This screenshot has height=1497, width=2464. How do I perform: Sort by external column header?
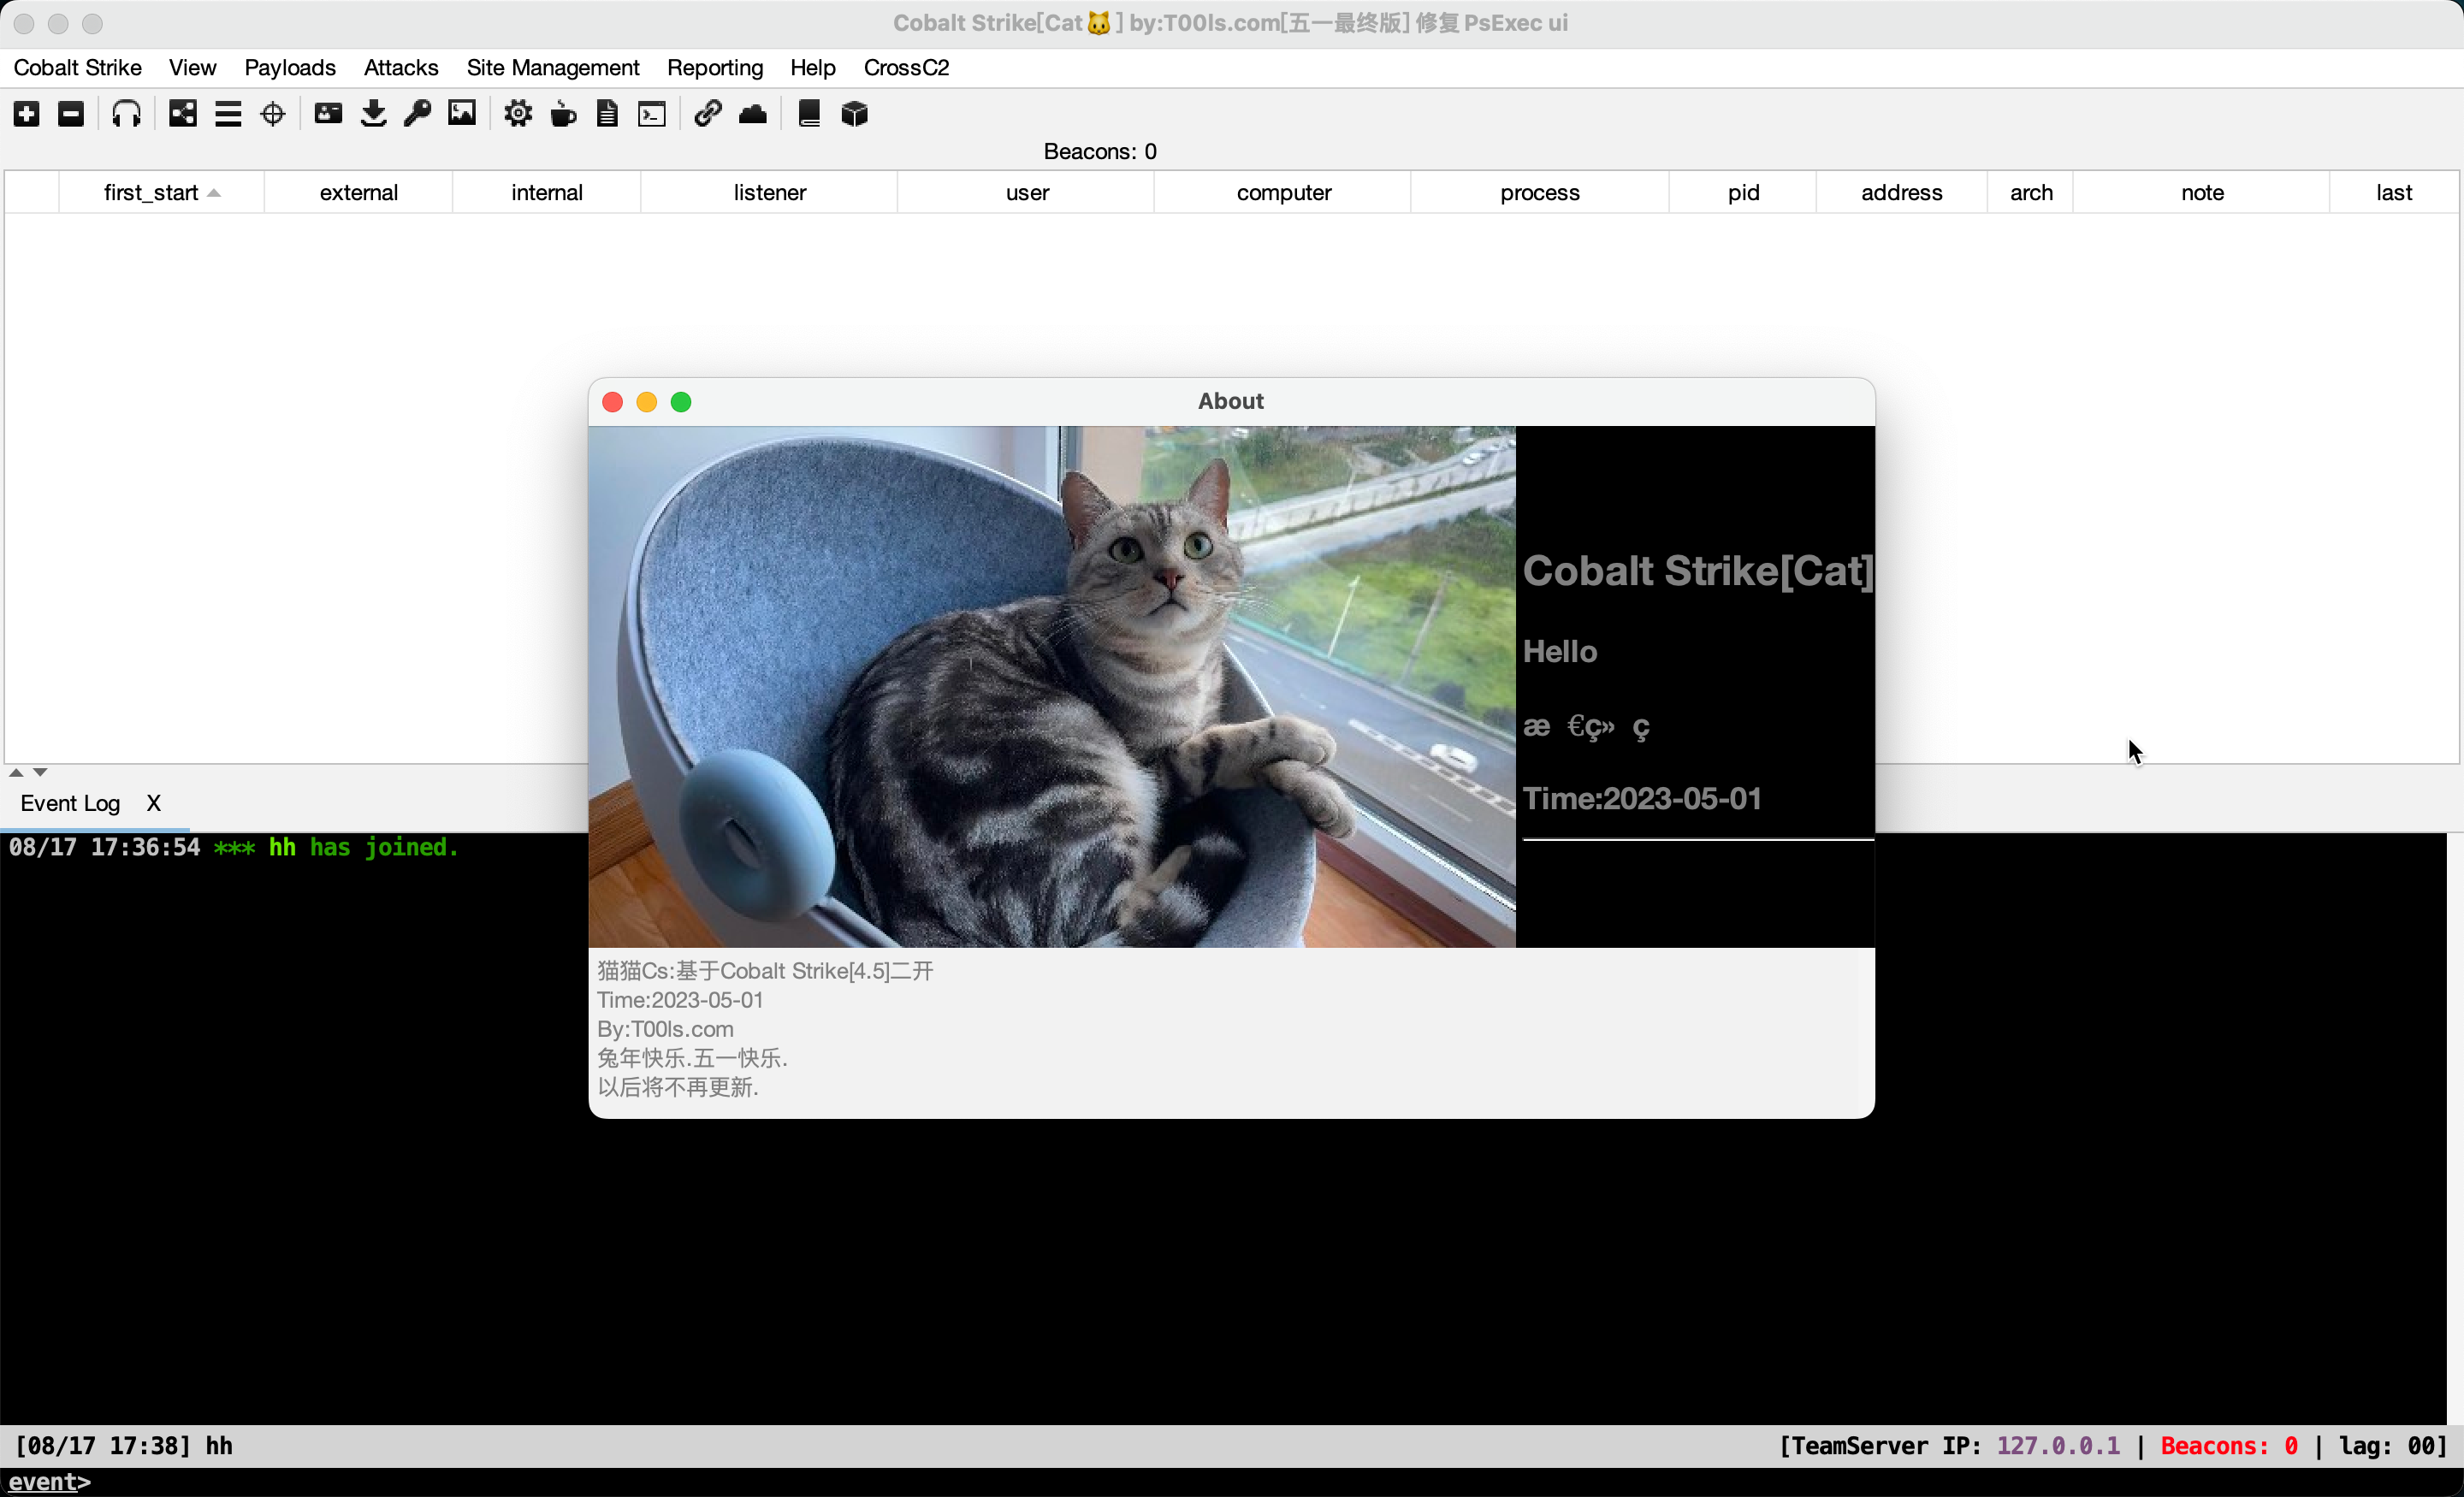point(359,192)
